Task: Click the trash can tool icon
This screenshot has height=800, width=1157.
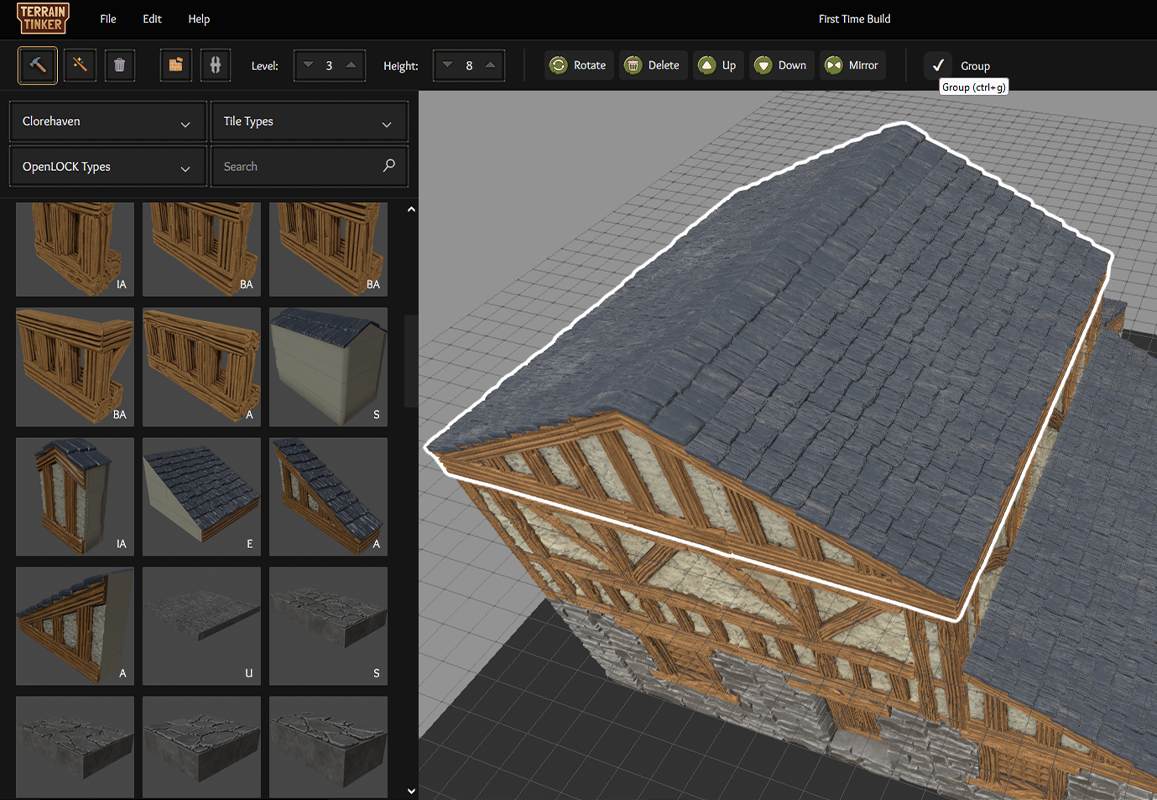Action: [x=120, y=65]
